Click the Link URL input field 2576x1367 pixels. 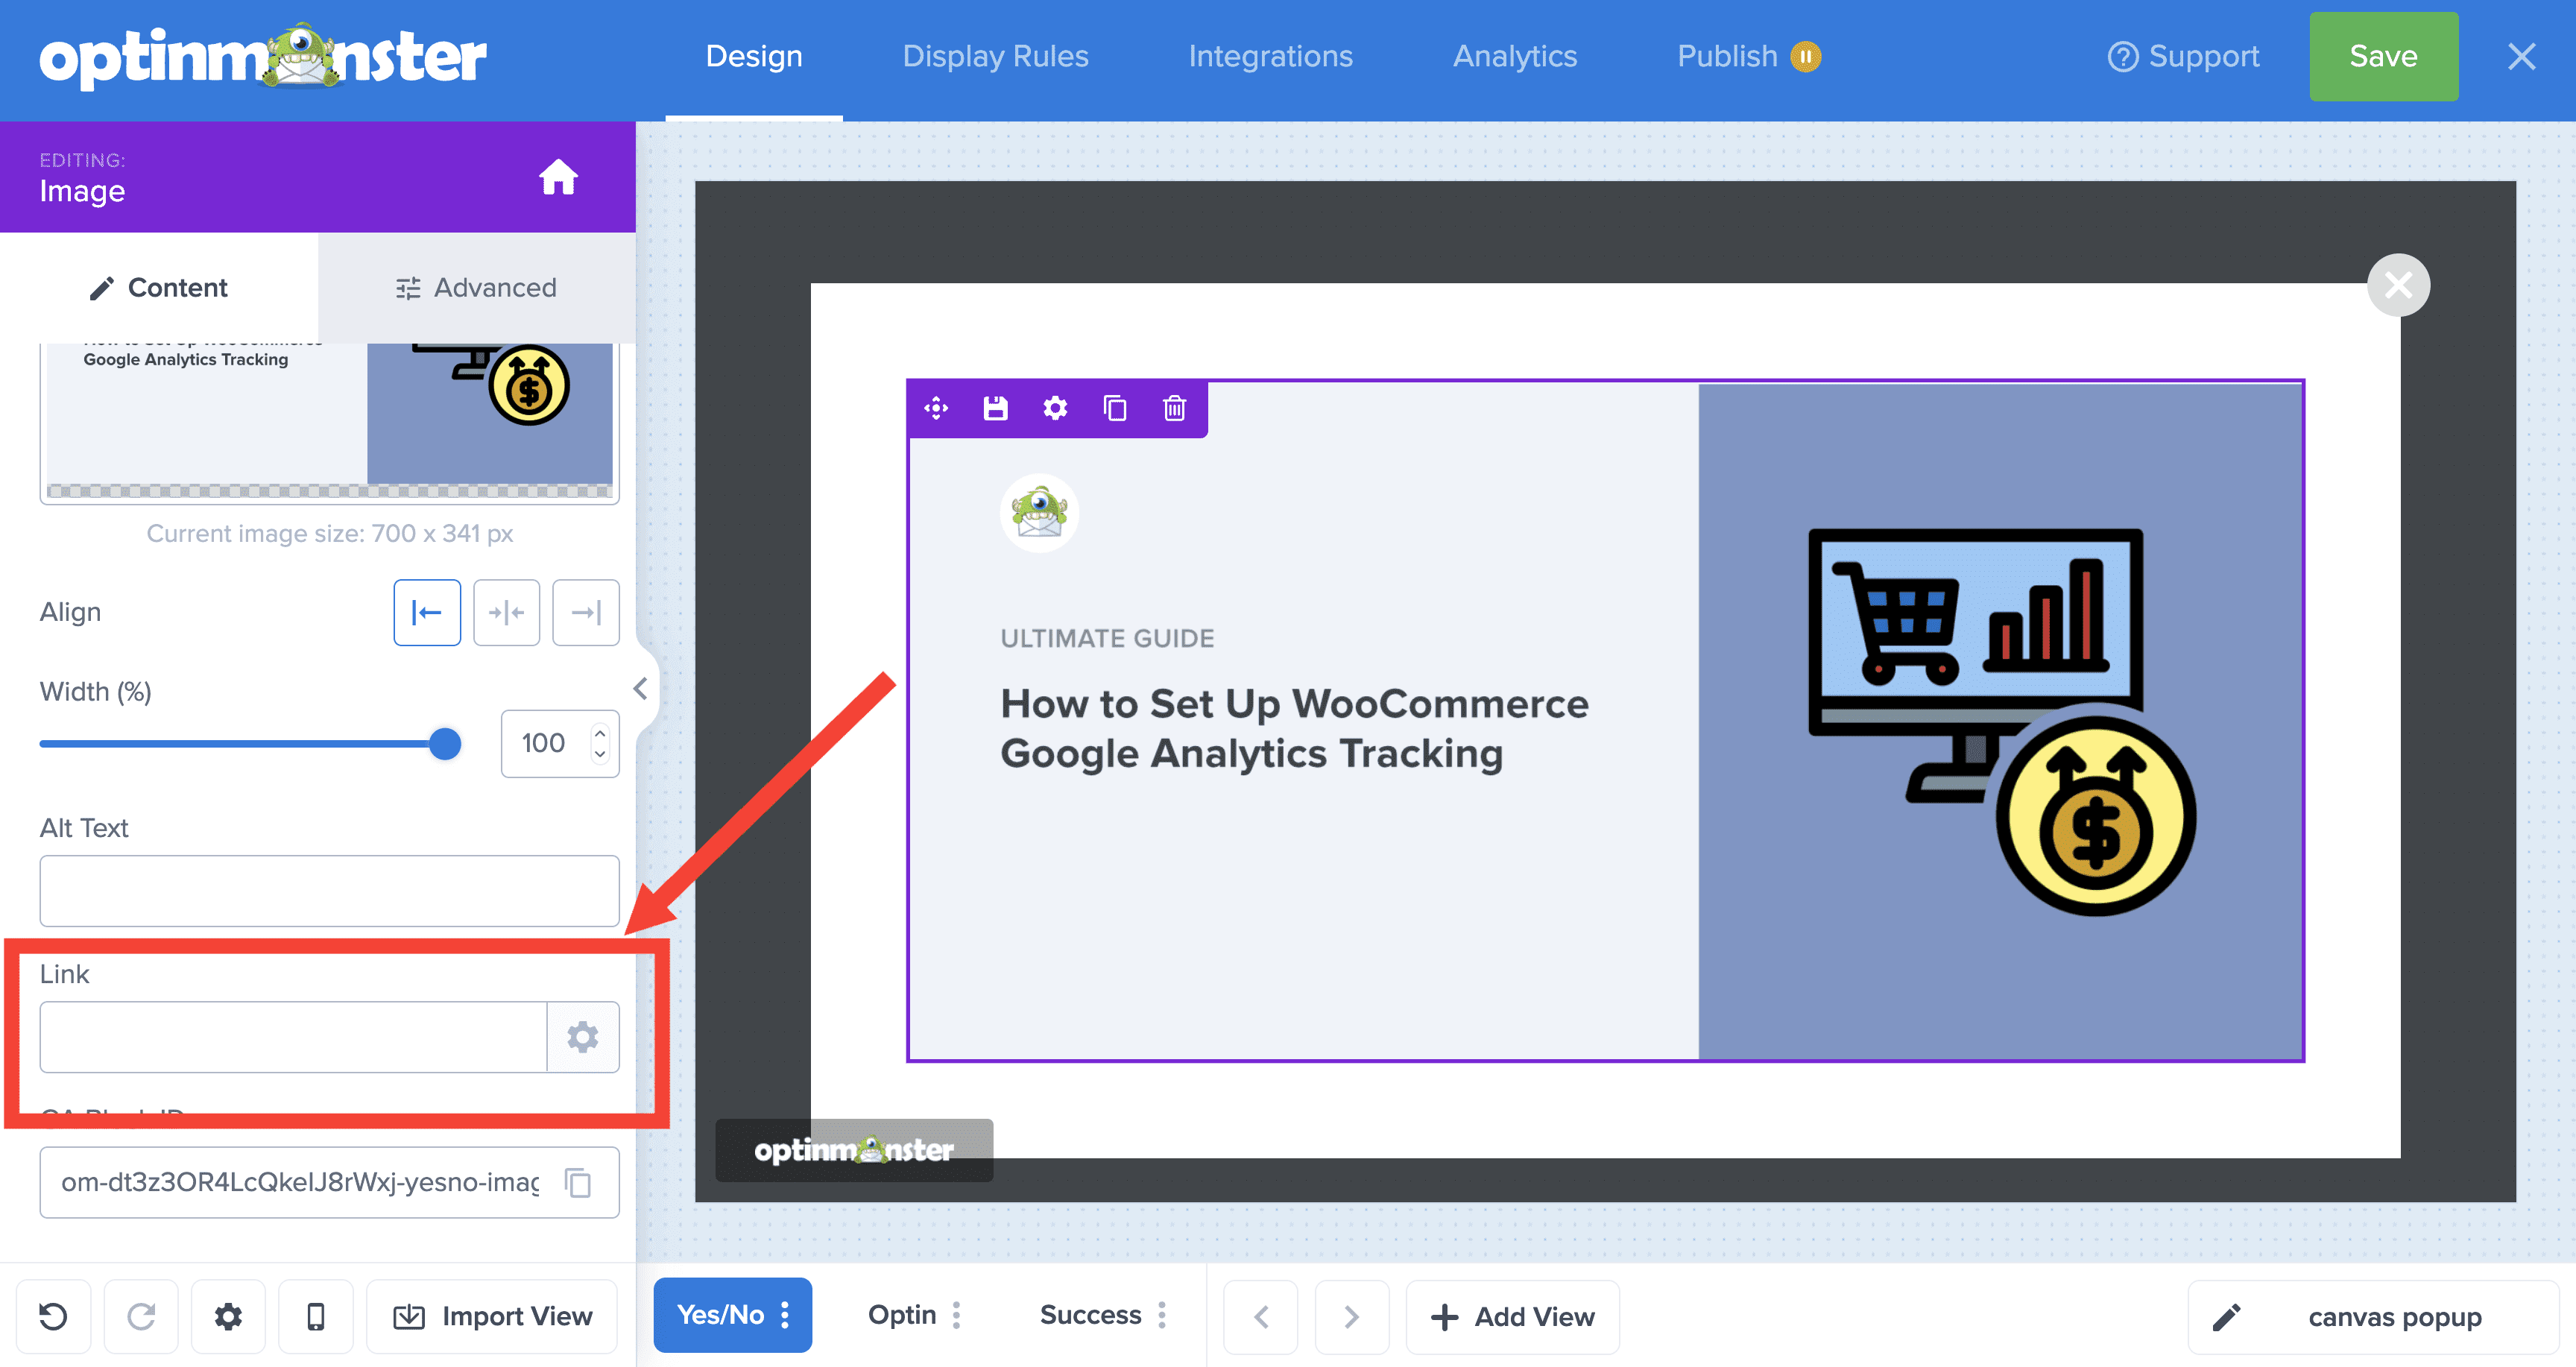pyautogui.click(x=293, y=1036)
